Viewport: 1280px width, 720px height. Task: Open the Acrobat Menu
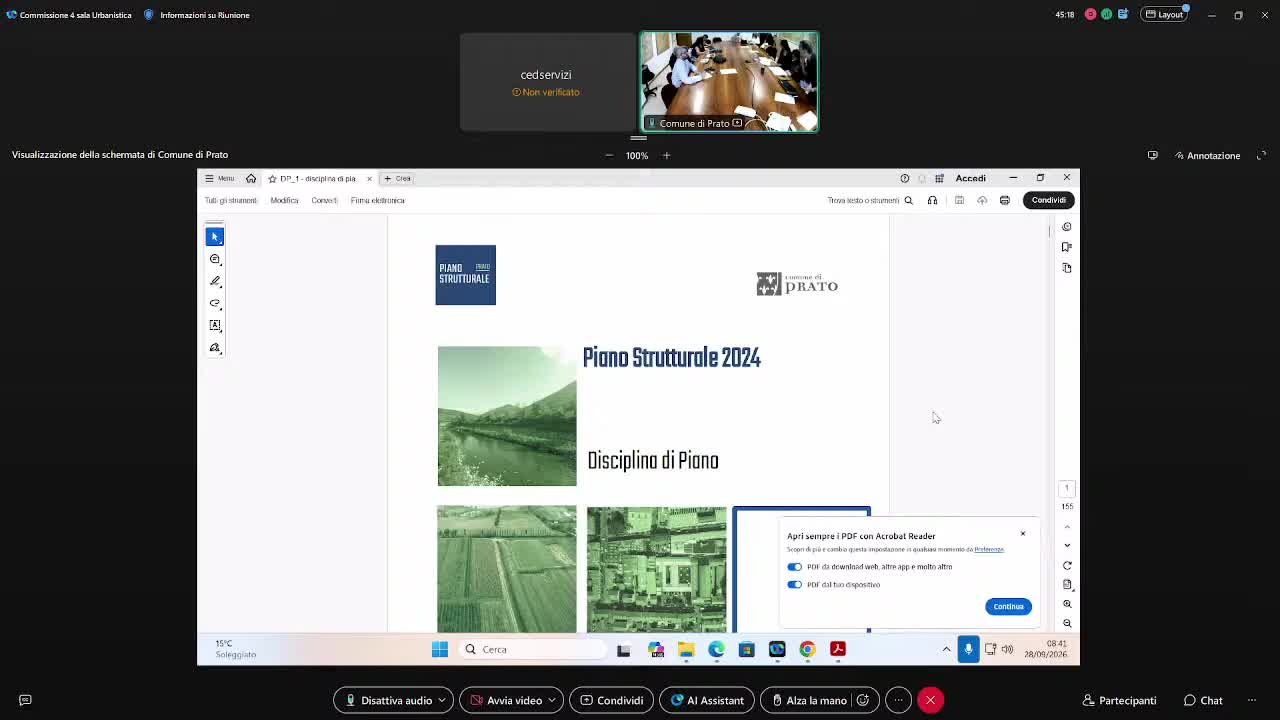tap(220, 178)
